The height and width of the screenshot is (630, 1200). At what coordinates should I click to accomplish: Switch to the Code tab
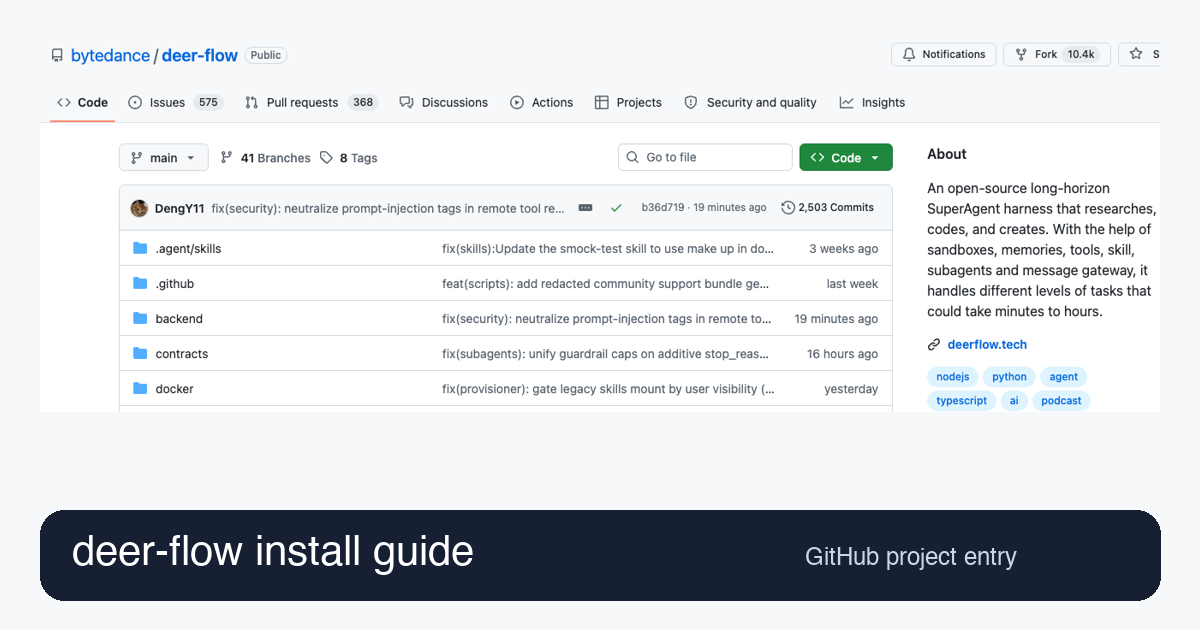tap(82, 103)
